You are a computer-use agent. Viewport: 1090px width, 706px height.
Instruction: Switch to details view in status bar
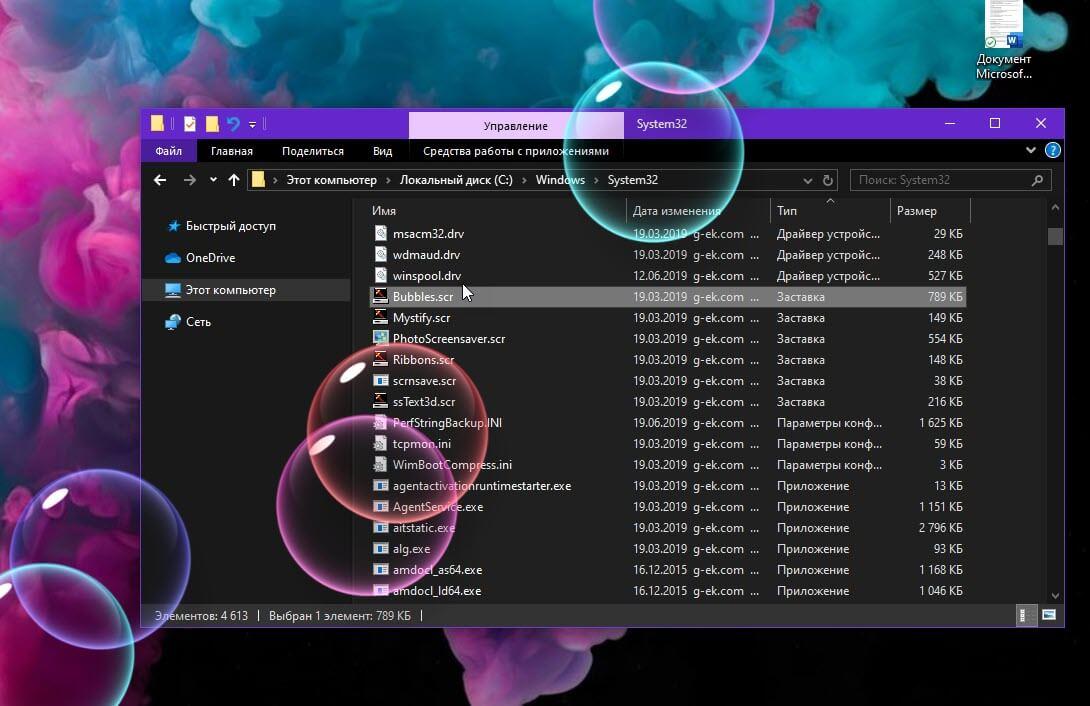tap(1024, 616)
